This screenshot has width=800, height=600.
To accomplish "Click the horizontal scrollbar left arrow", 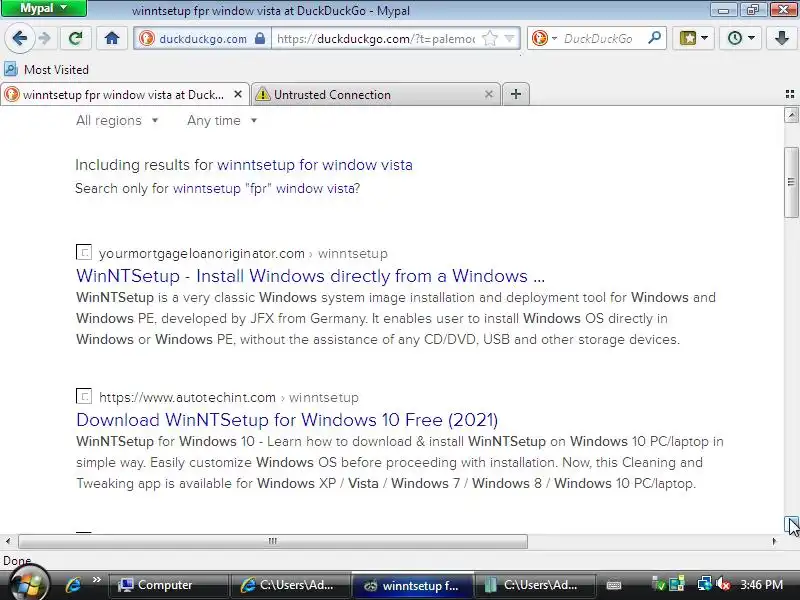I will [x=8, y=541].
